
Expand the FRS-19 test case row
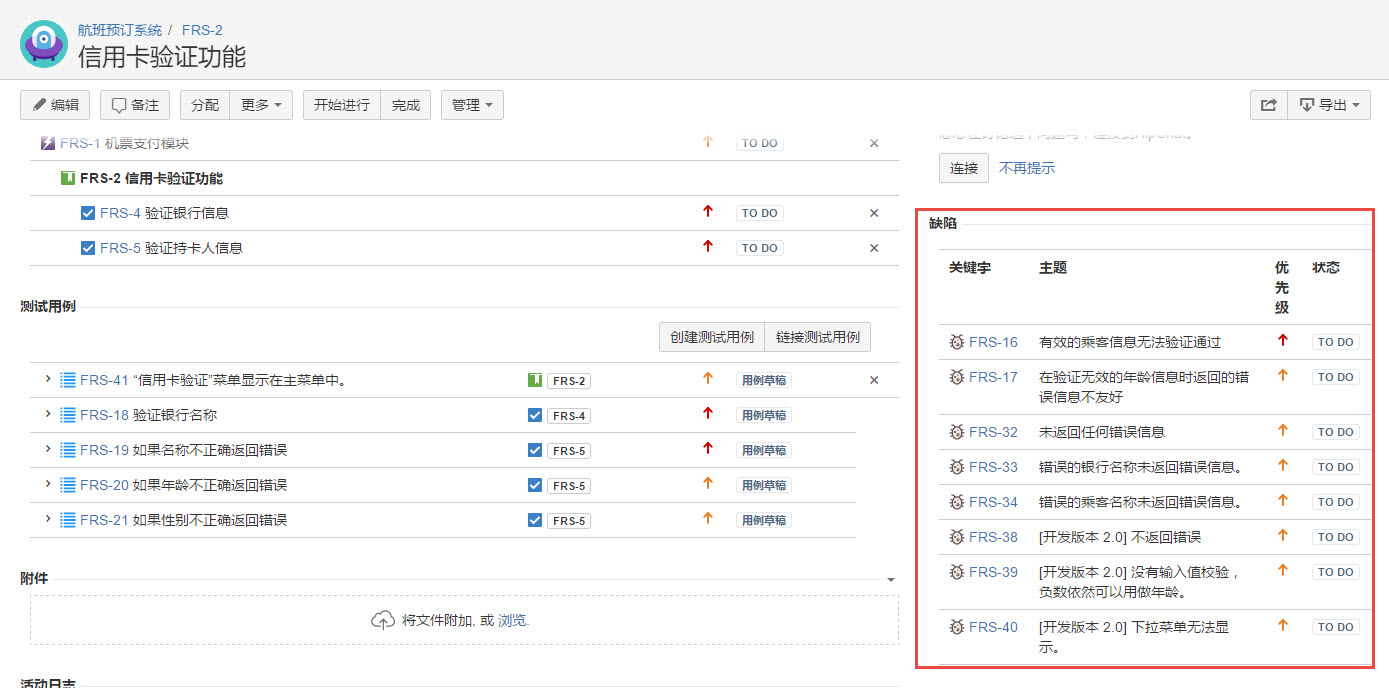pyautogui.click(x=47, y=449)
